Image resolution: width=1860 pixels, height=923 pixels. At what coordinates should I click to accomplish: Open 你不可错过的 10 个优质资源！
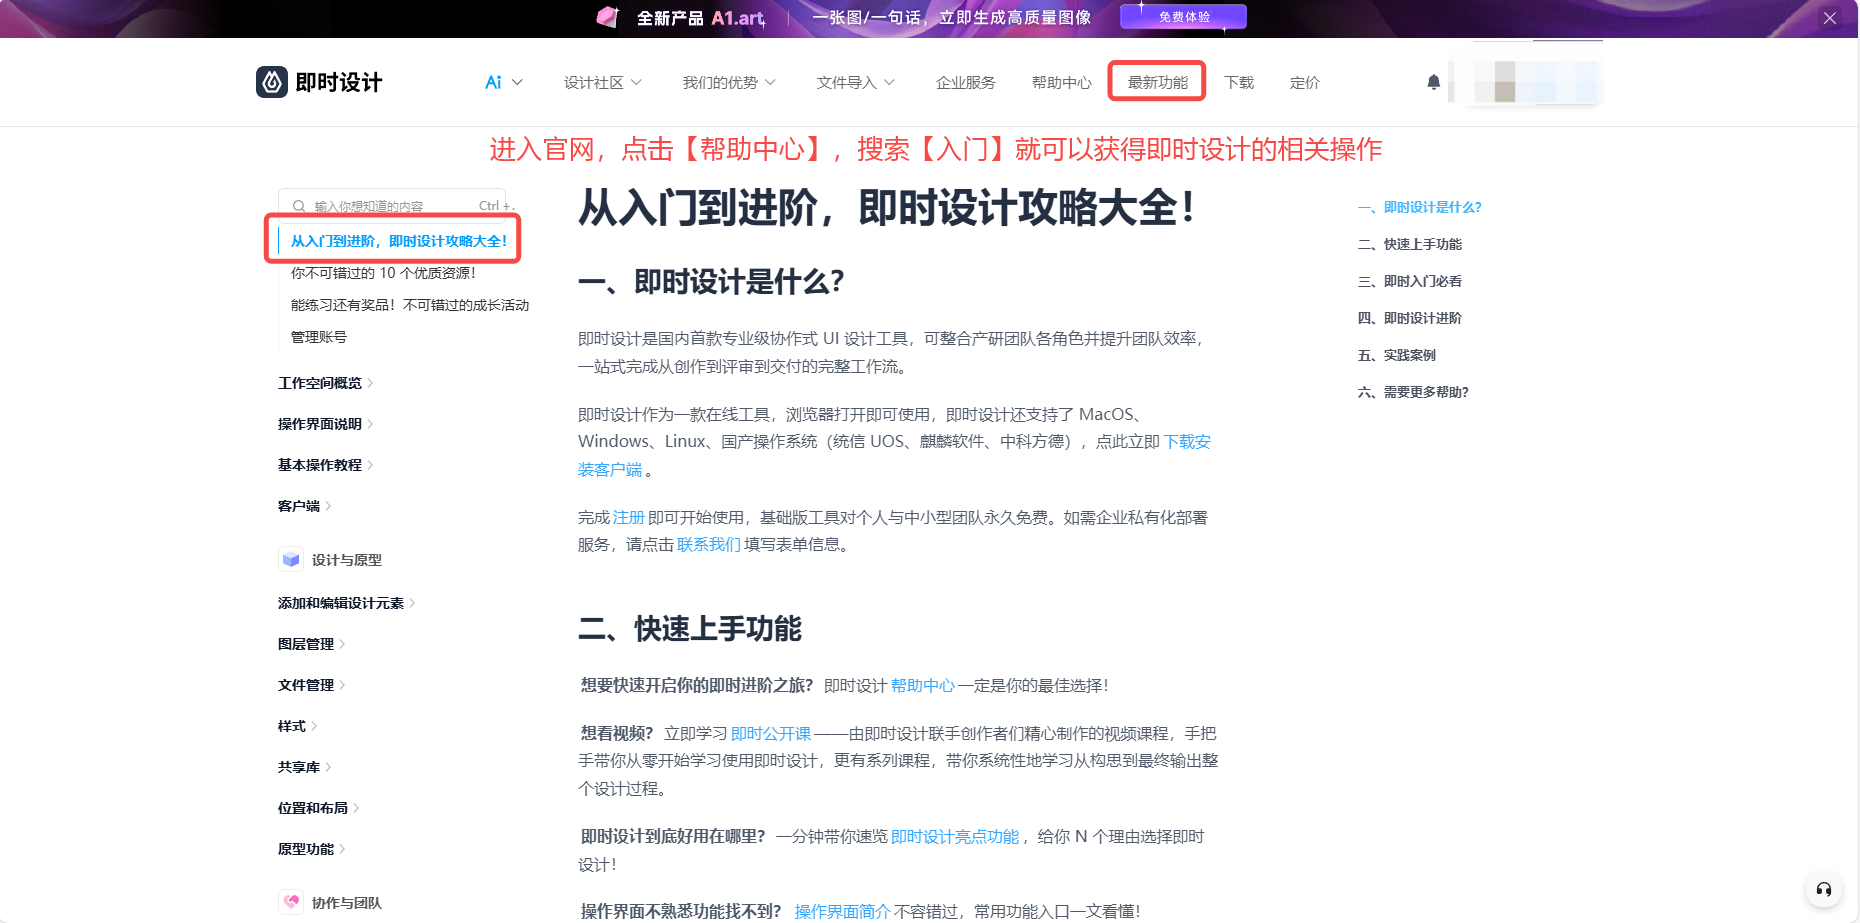383,273
